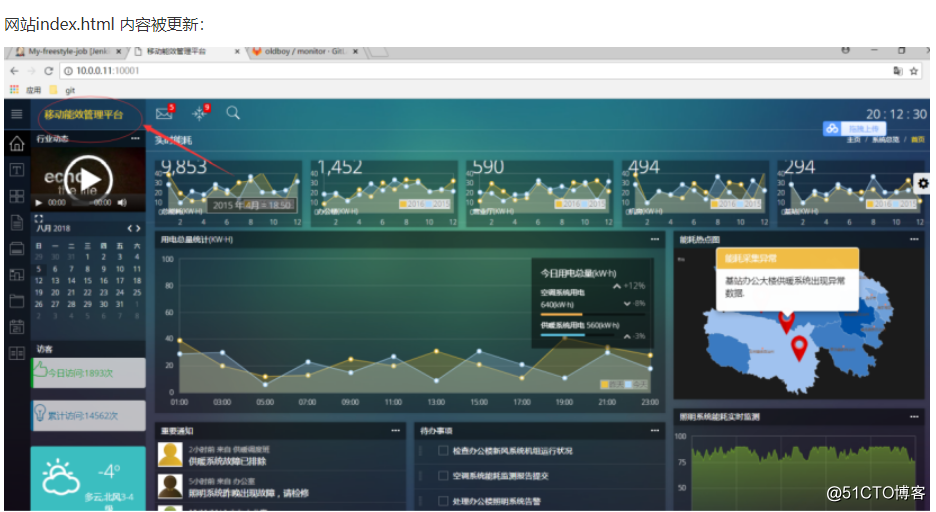Click the 主页 breadcrumb link
Image resolution: width=936 pixels, height=512 pixels.
pyautogui.click(x=854, y=140)
